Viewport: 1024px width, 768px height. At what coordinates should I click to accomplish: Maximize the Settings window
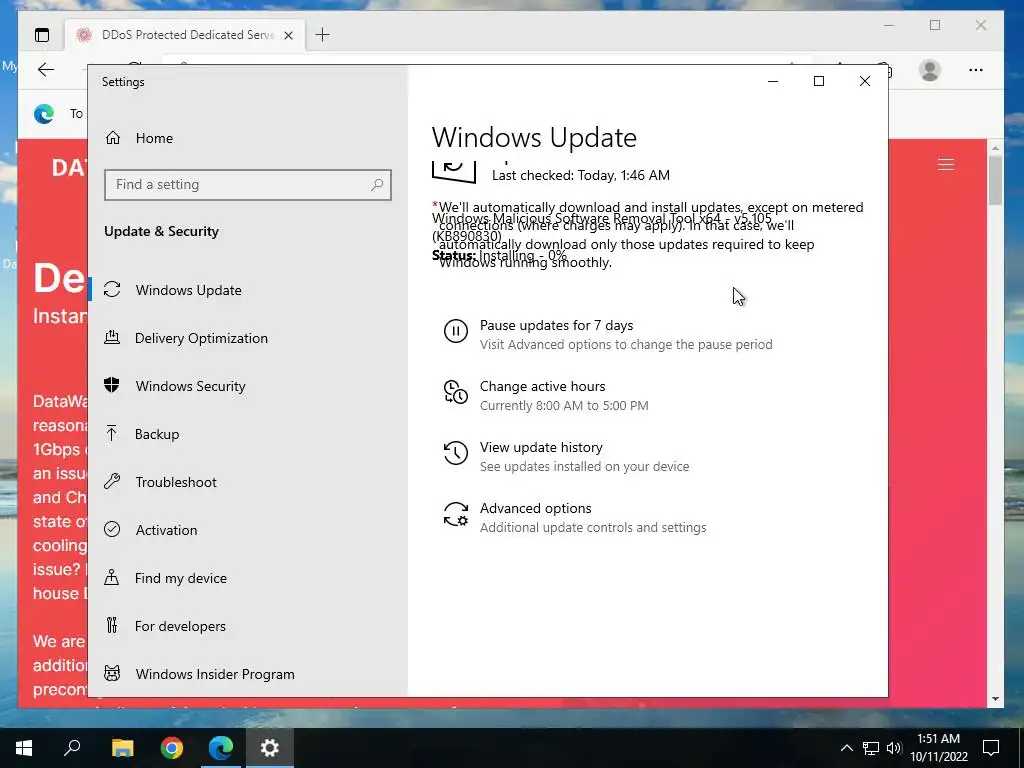pos(818,81)
